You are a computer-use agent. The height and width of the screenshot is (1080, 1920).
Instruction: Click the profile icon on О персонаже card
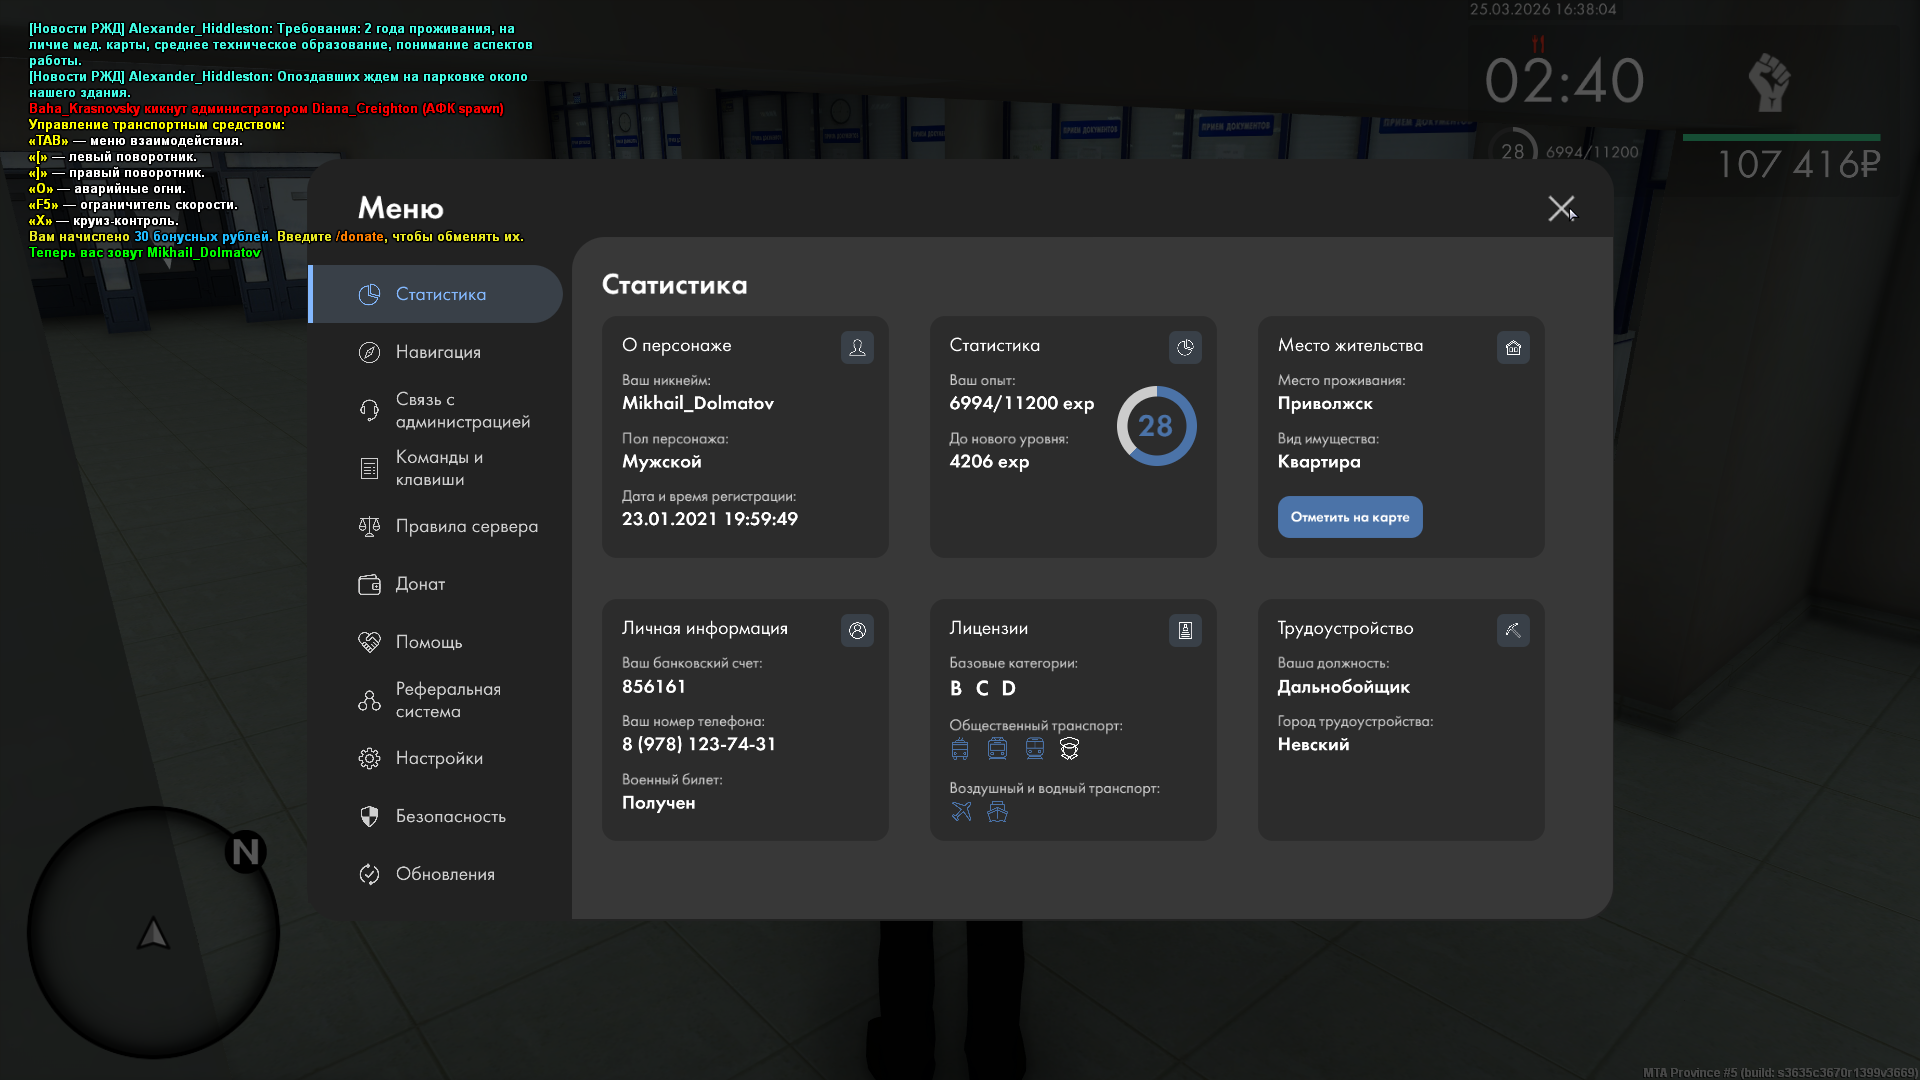(x=857, y=347)
